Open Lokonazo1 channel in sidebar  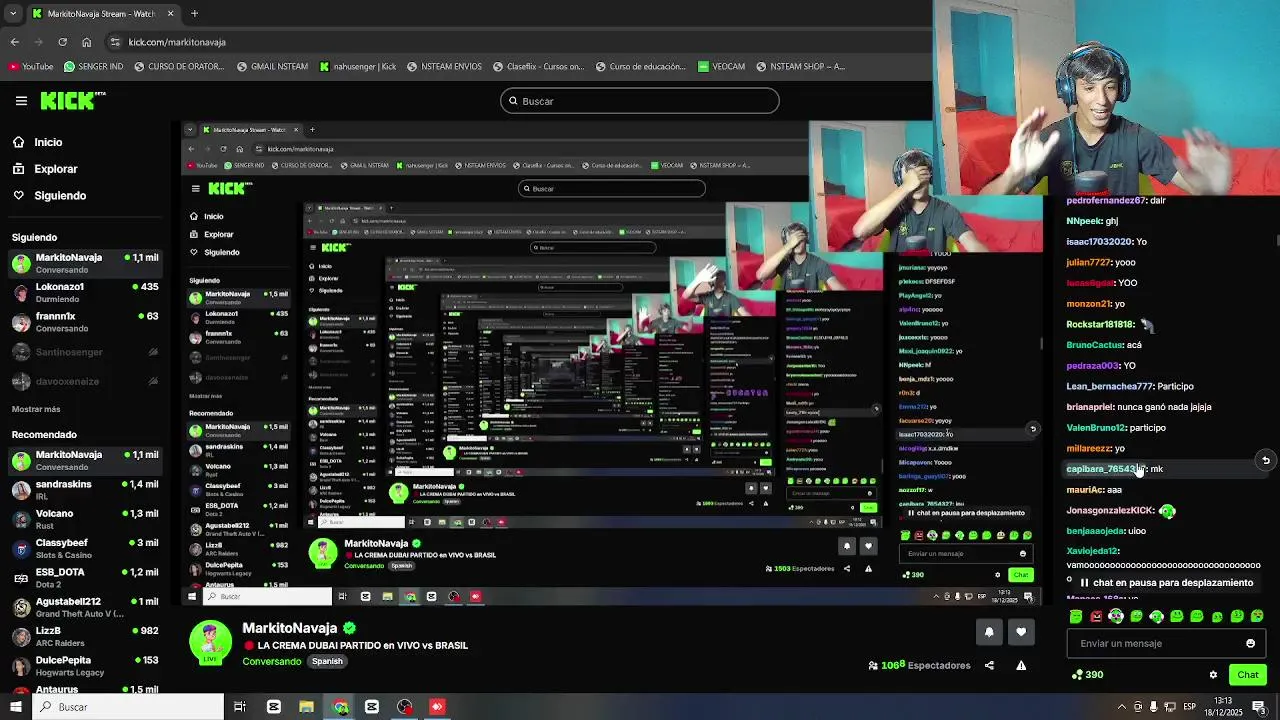[x=85, y=292]
